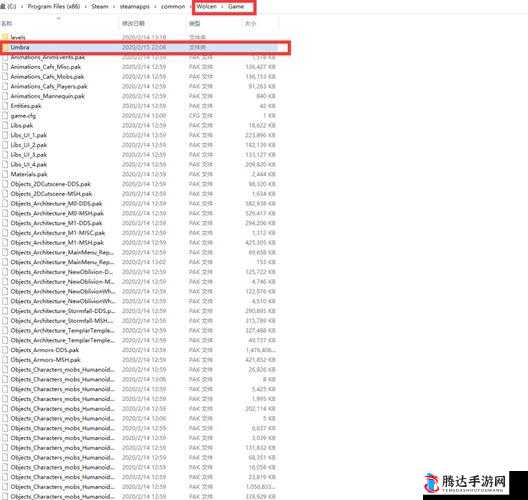Sort by the 类型 (Type) column header
Image resolution: width=528 pixels, height=500 pixels.
coord(195,24)
